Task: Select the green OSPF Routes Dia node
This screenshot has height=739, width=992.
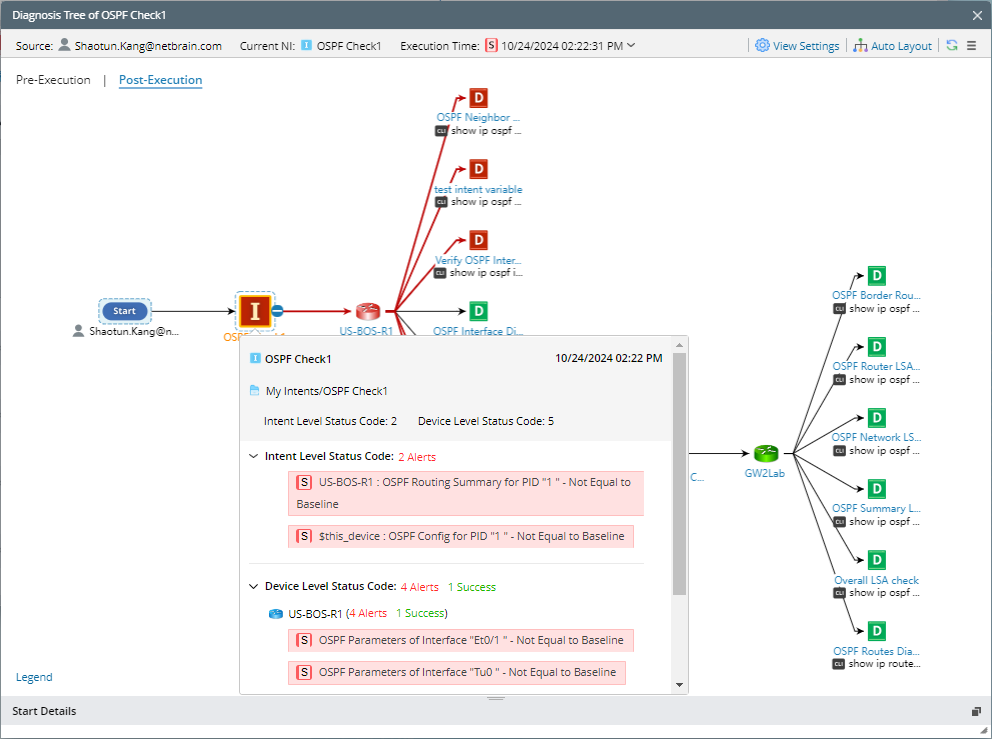Action: 876,630
